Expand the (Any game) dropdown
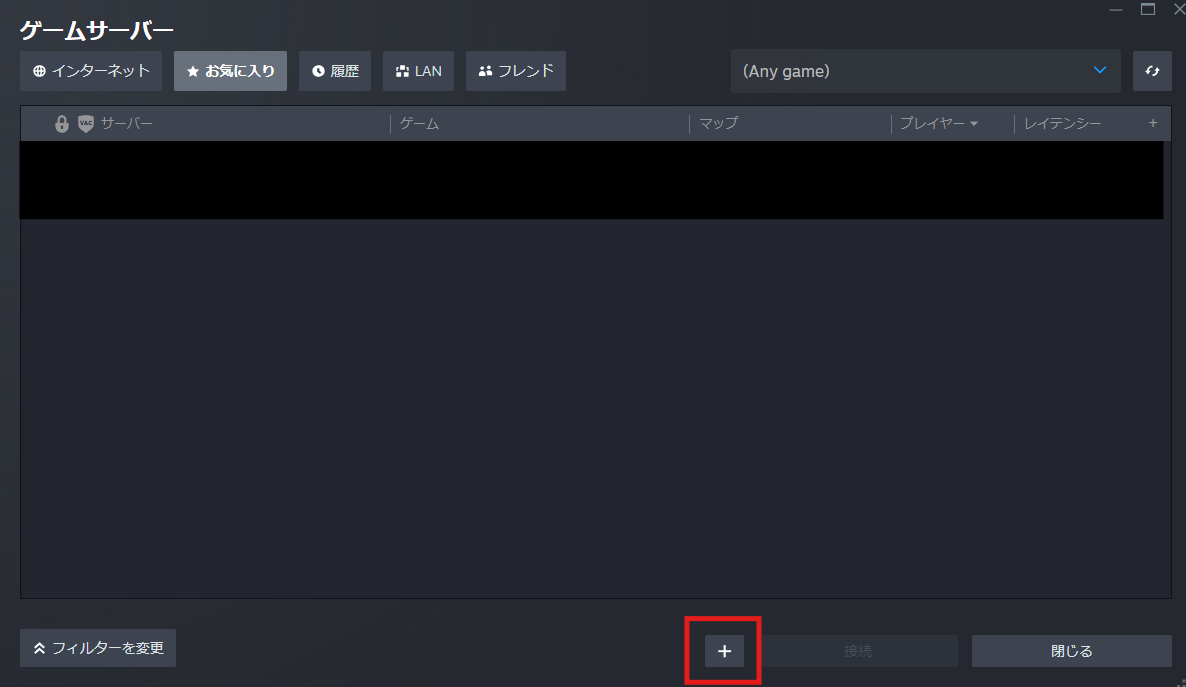This screenshot has width=1186, height=687. click(926, 71)
